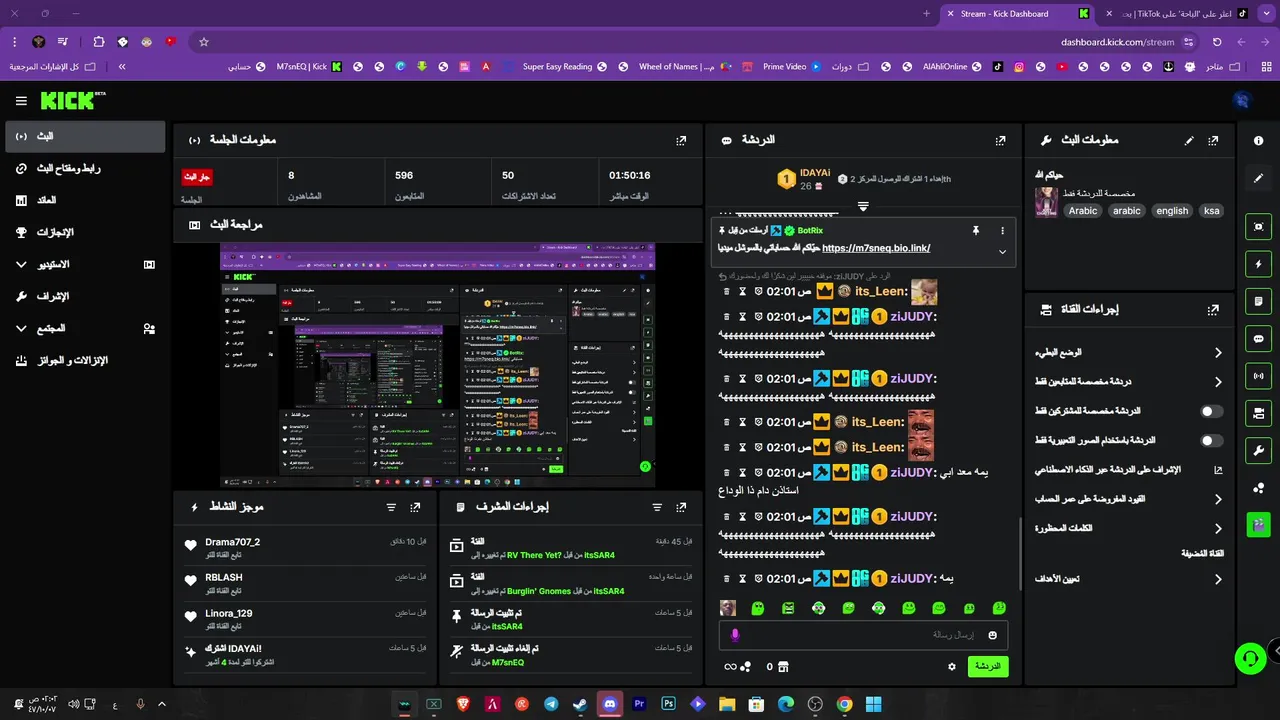Click the Arabic tag in stream info
This screenshot has width=1280, height=720.
[1082, 211]
